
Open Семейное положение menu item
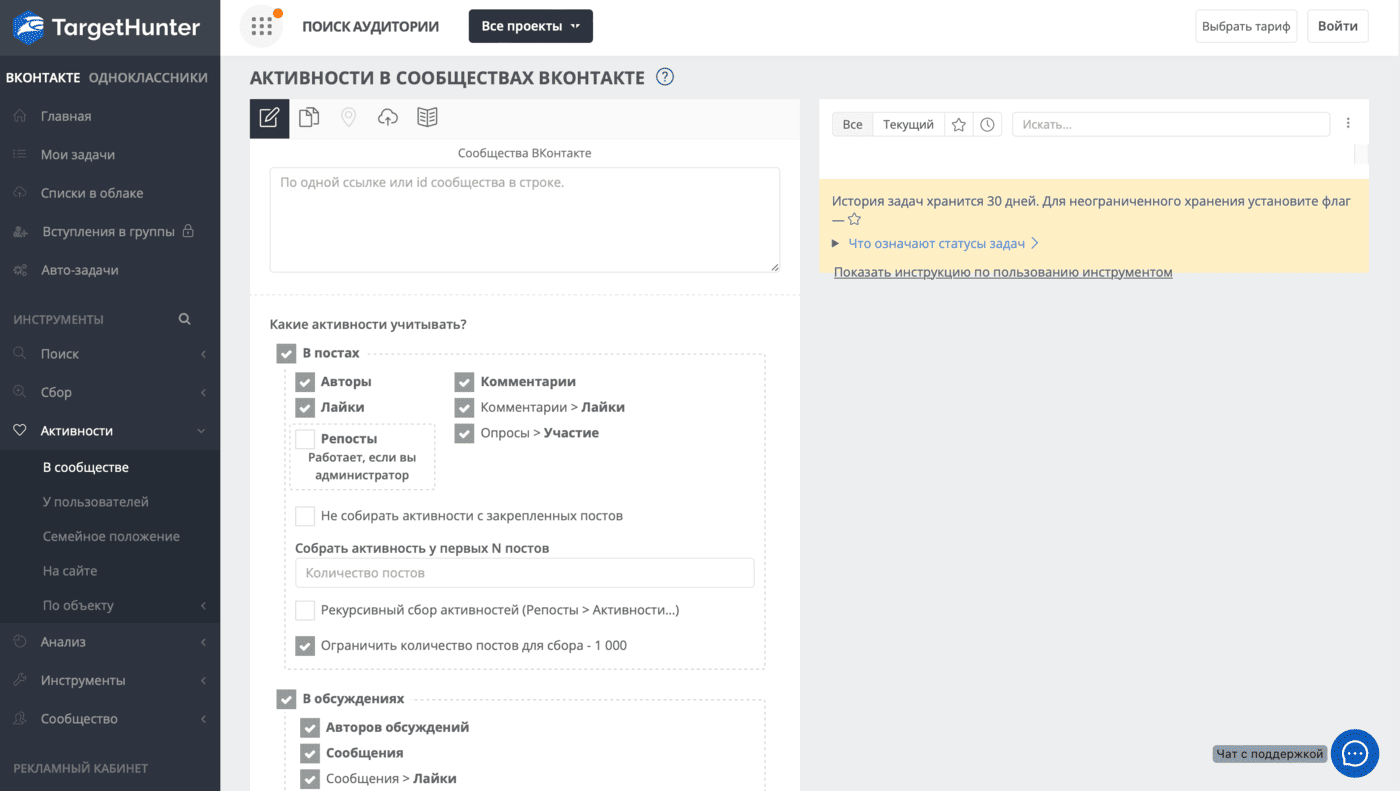click(110, 537)
